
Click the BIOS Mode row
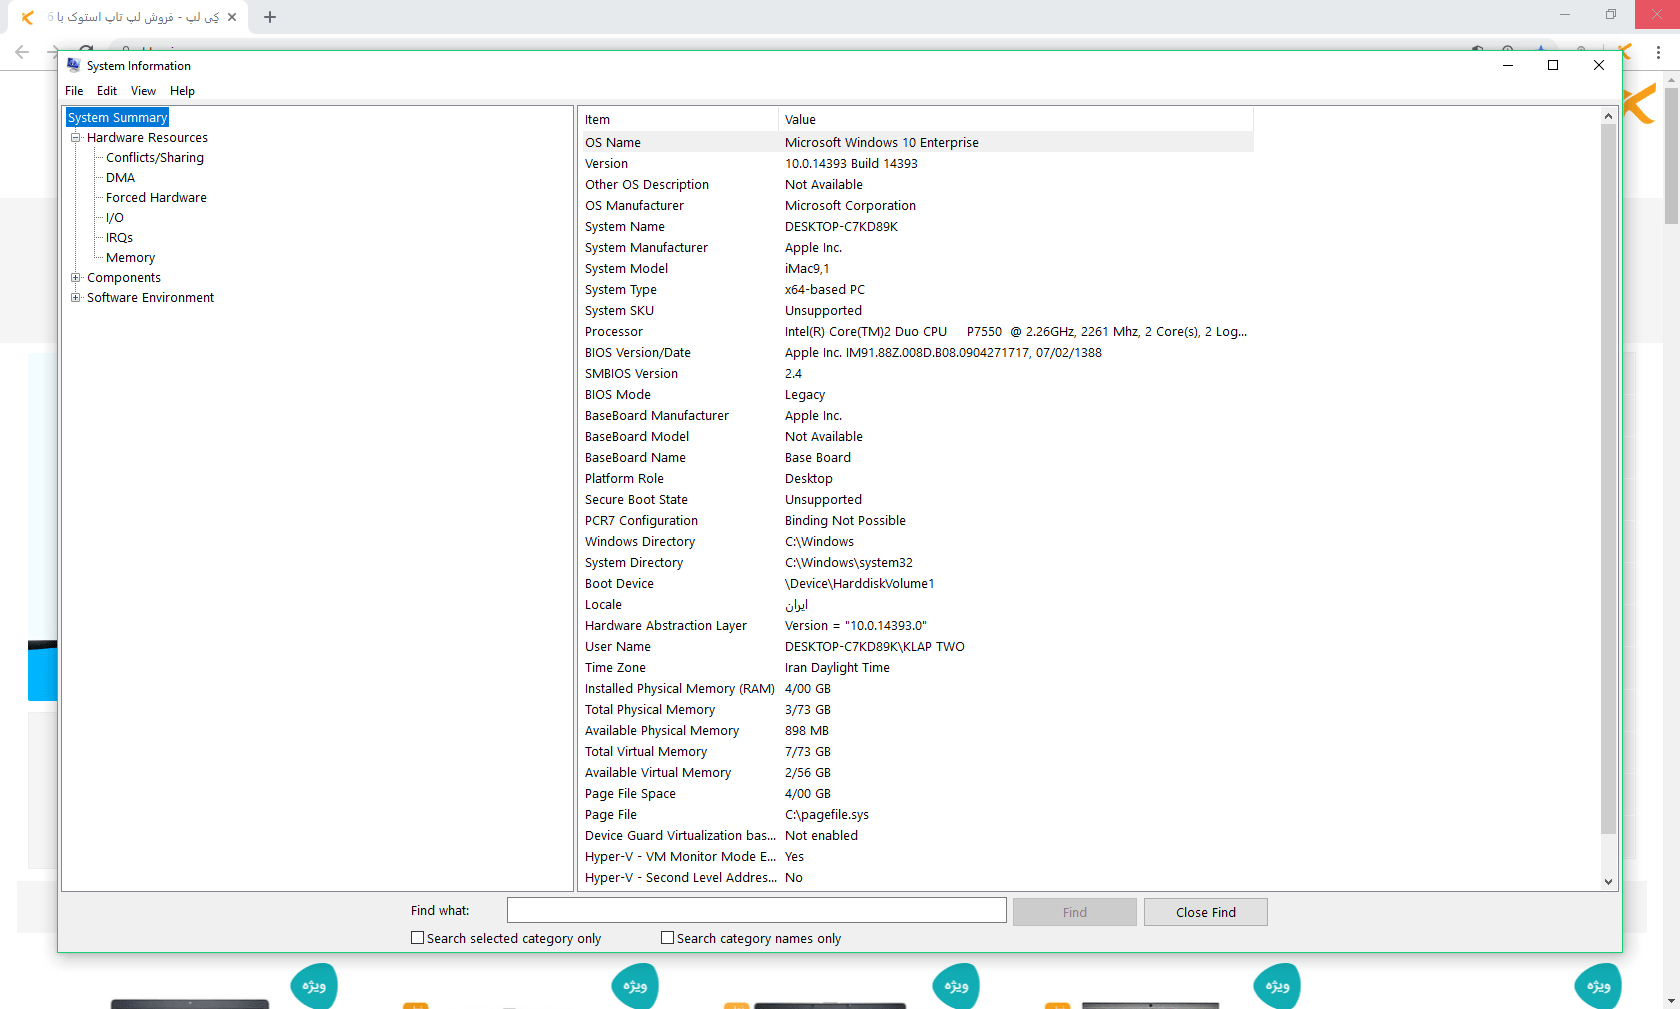[x=917, y=395]
